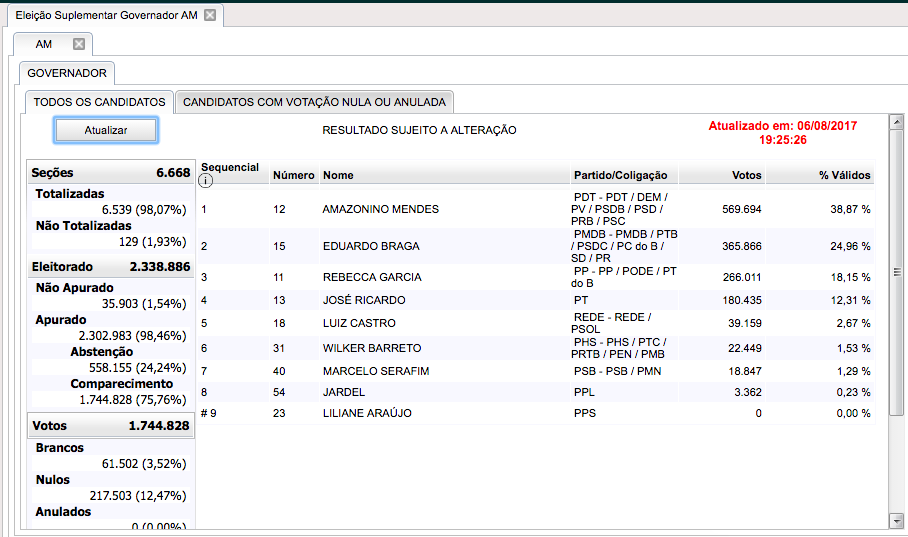908x537 pixels.
Task: Sort by the % Válidos column header
Action: pos(844,175)
